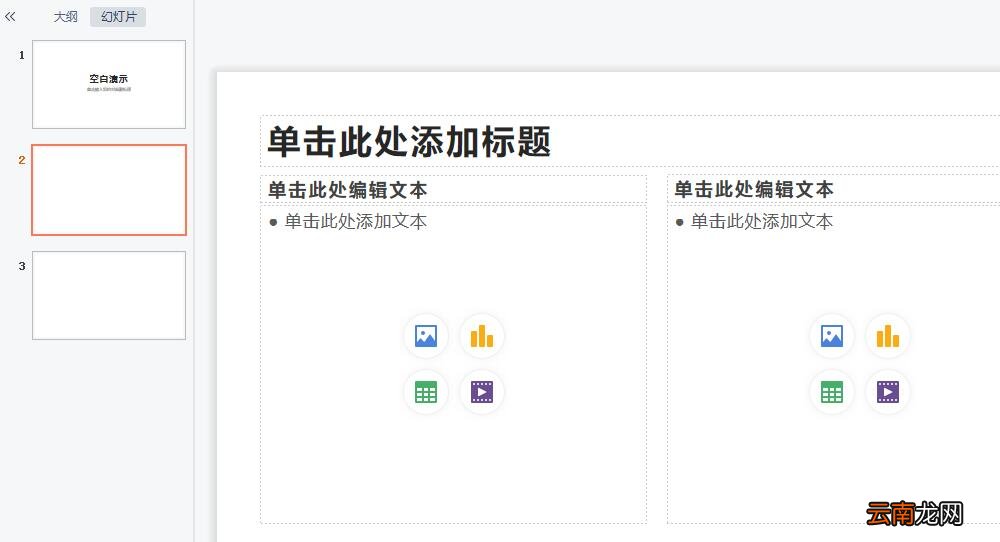
Task: Click left bullet text 单击此处添加文本
Action: pos(355,221)
